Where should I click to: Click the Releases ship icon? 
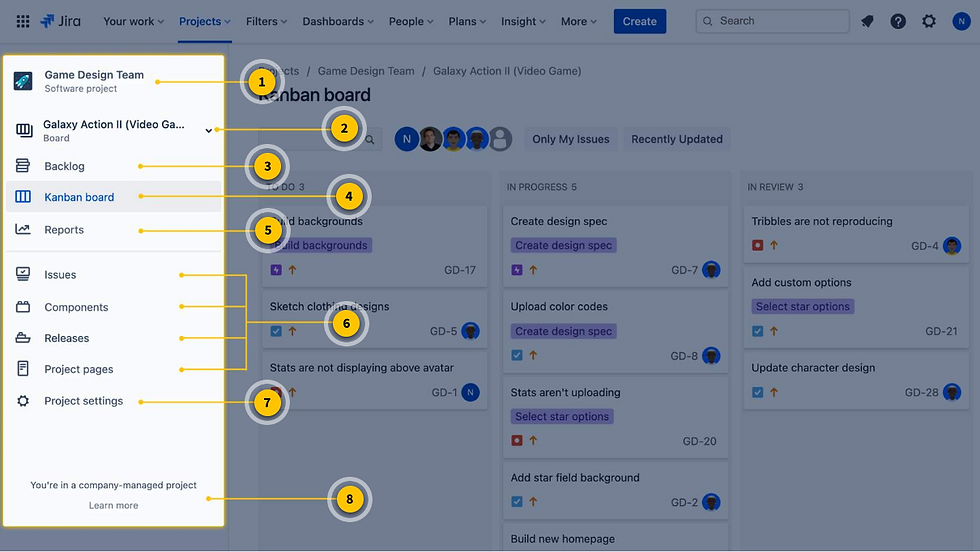(22, 338)
